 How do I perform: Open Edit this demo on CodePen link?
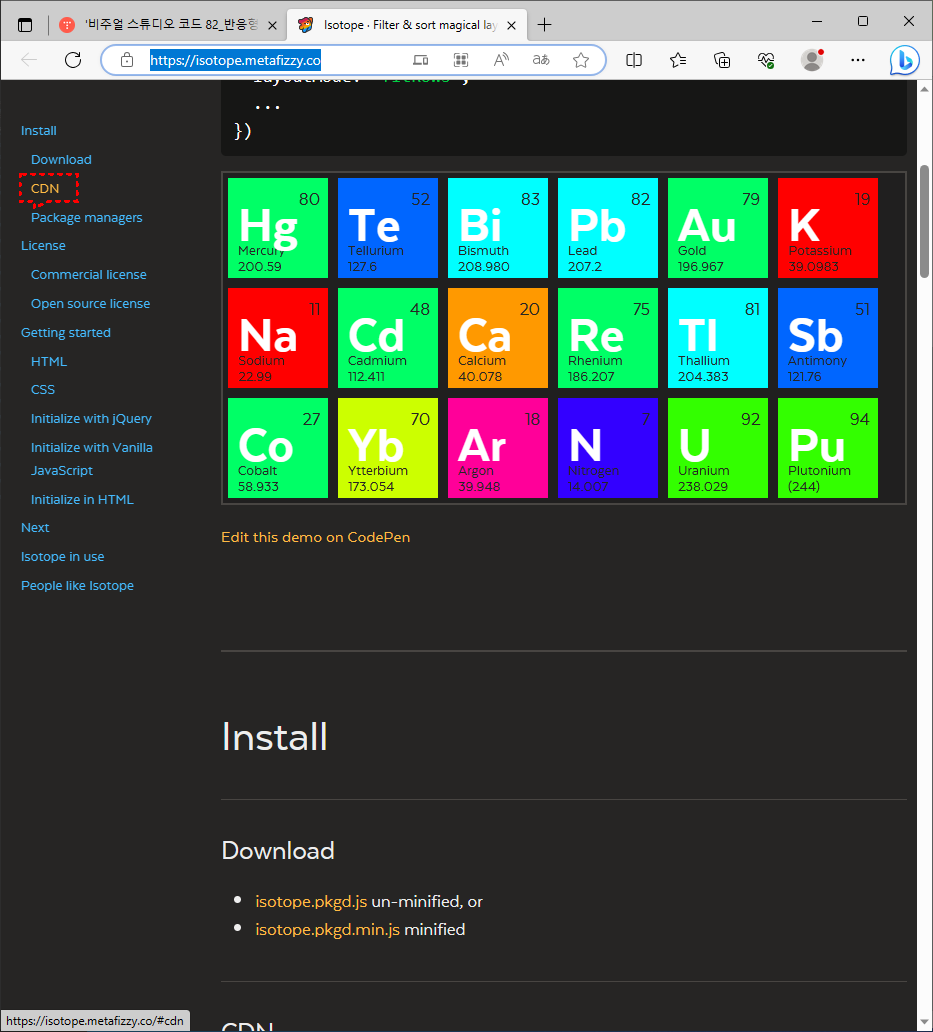[x=315, y=537]
